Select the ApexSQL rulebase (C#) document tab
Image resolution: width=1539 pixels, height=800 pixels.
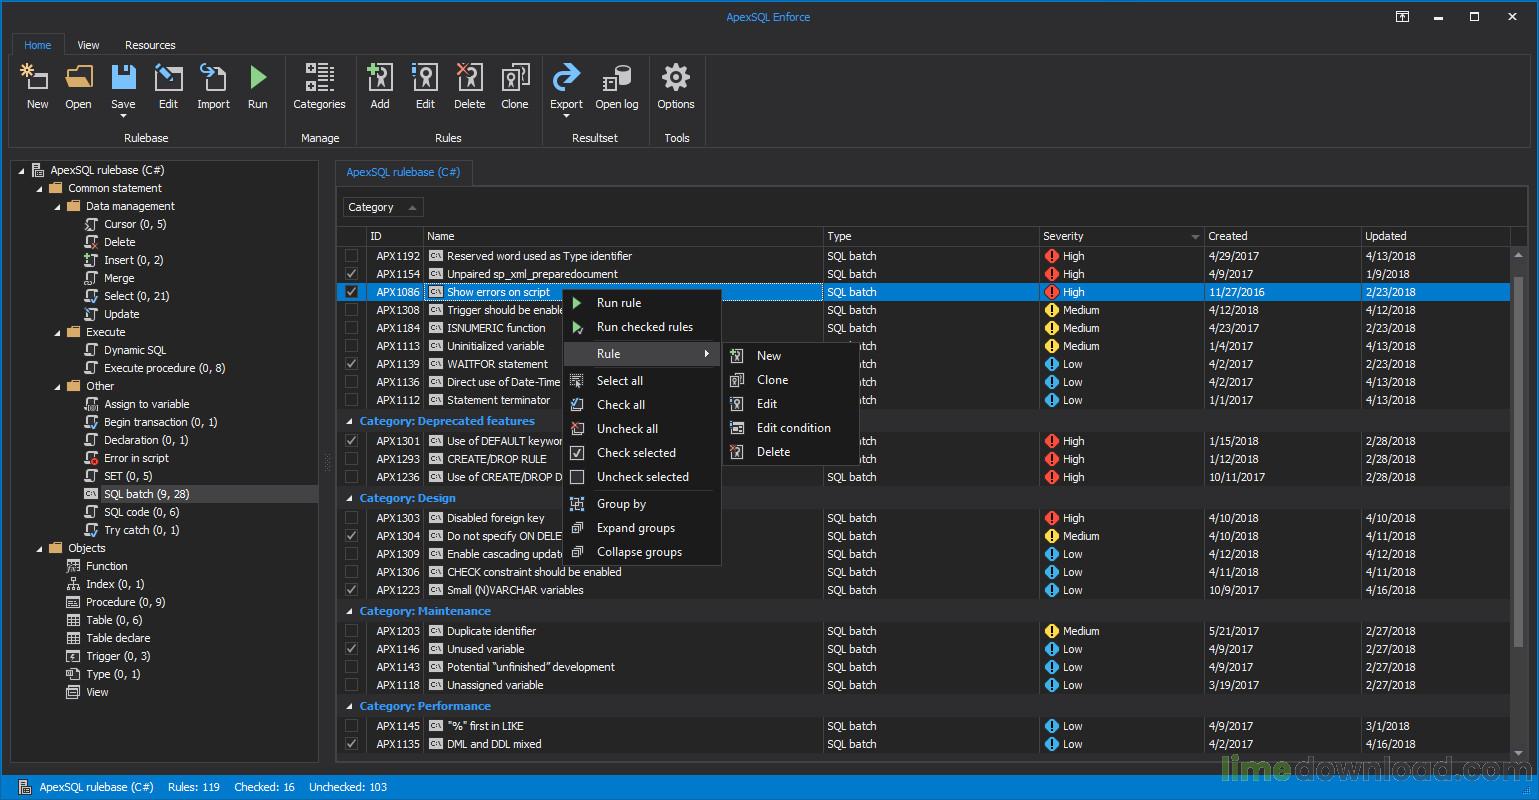(x=403, y=172)
